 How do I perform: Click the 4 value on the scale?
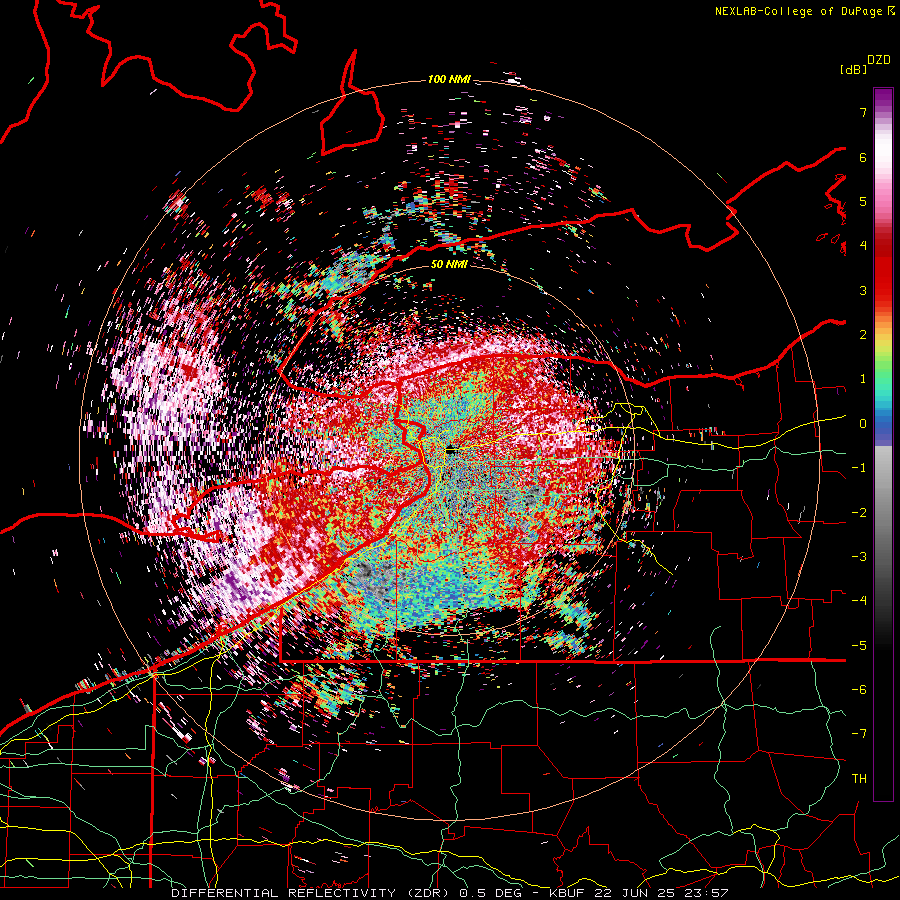point(863,246)
